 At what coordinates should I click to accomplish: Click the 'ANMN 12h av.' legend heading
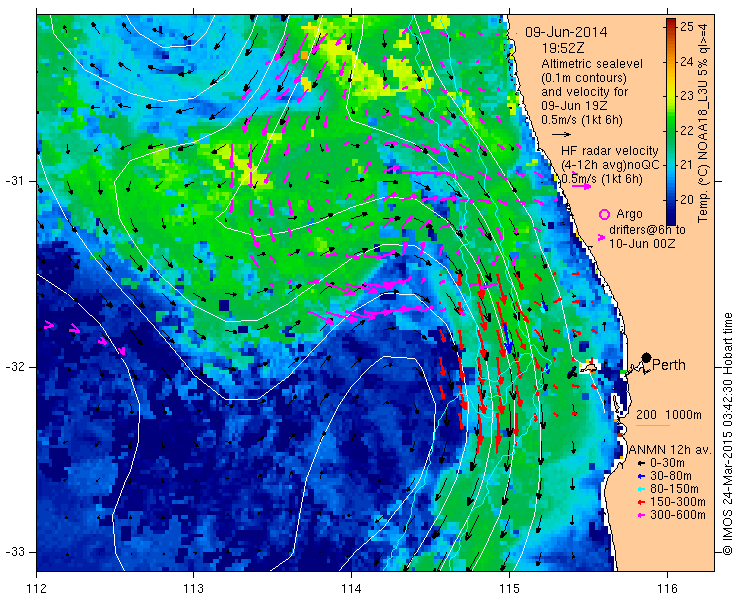(671, 450)
